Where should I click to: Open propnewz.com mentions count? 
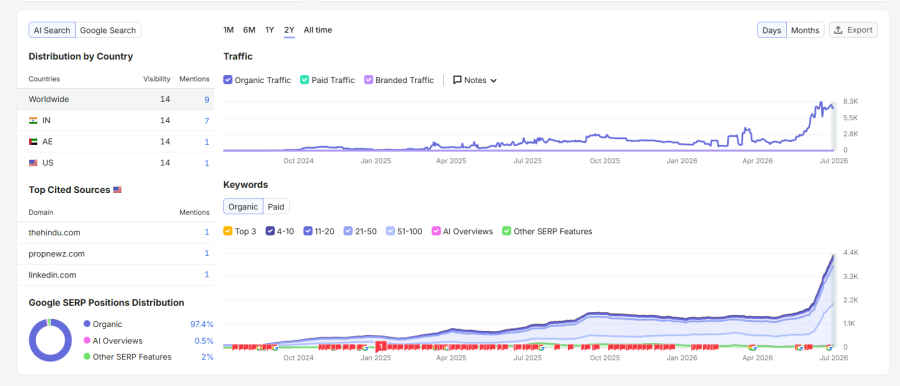(207, 254)
